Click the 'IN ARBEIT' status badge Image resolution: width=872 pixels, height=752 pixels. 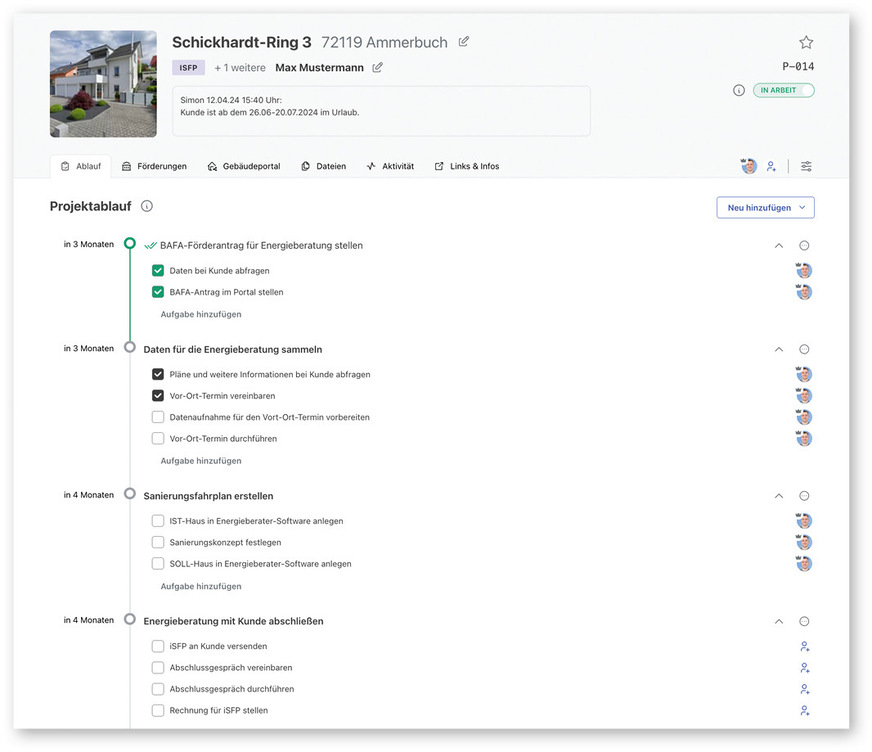(784, 90)
